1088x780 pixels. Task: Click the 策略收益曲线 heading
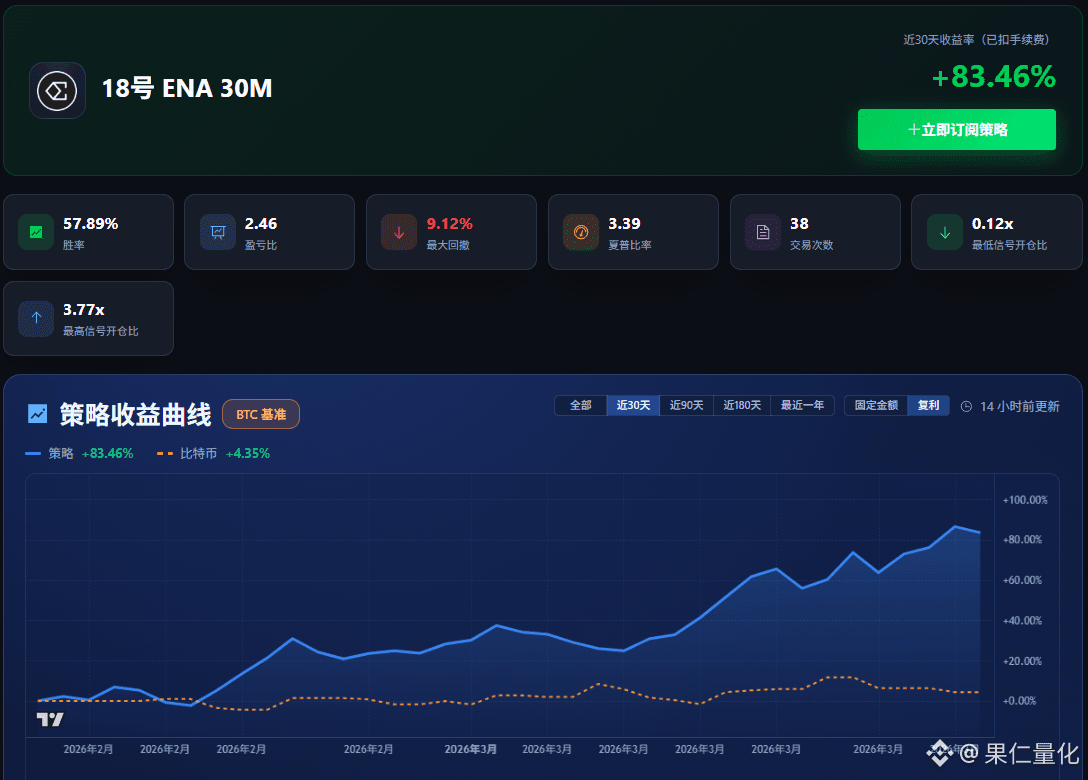click(x=135, y=414)
